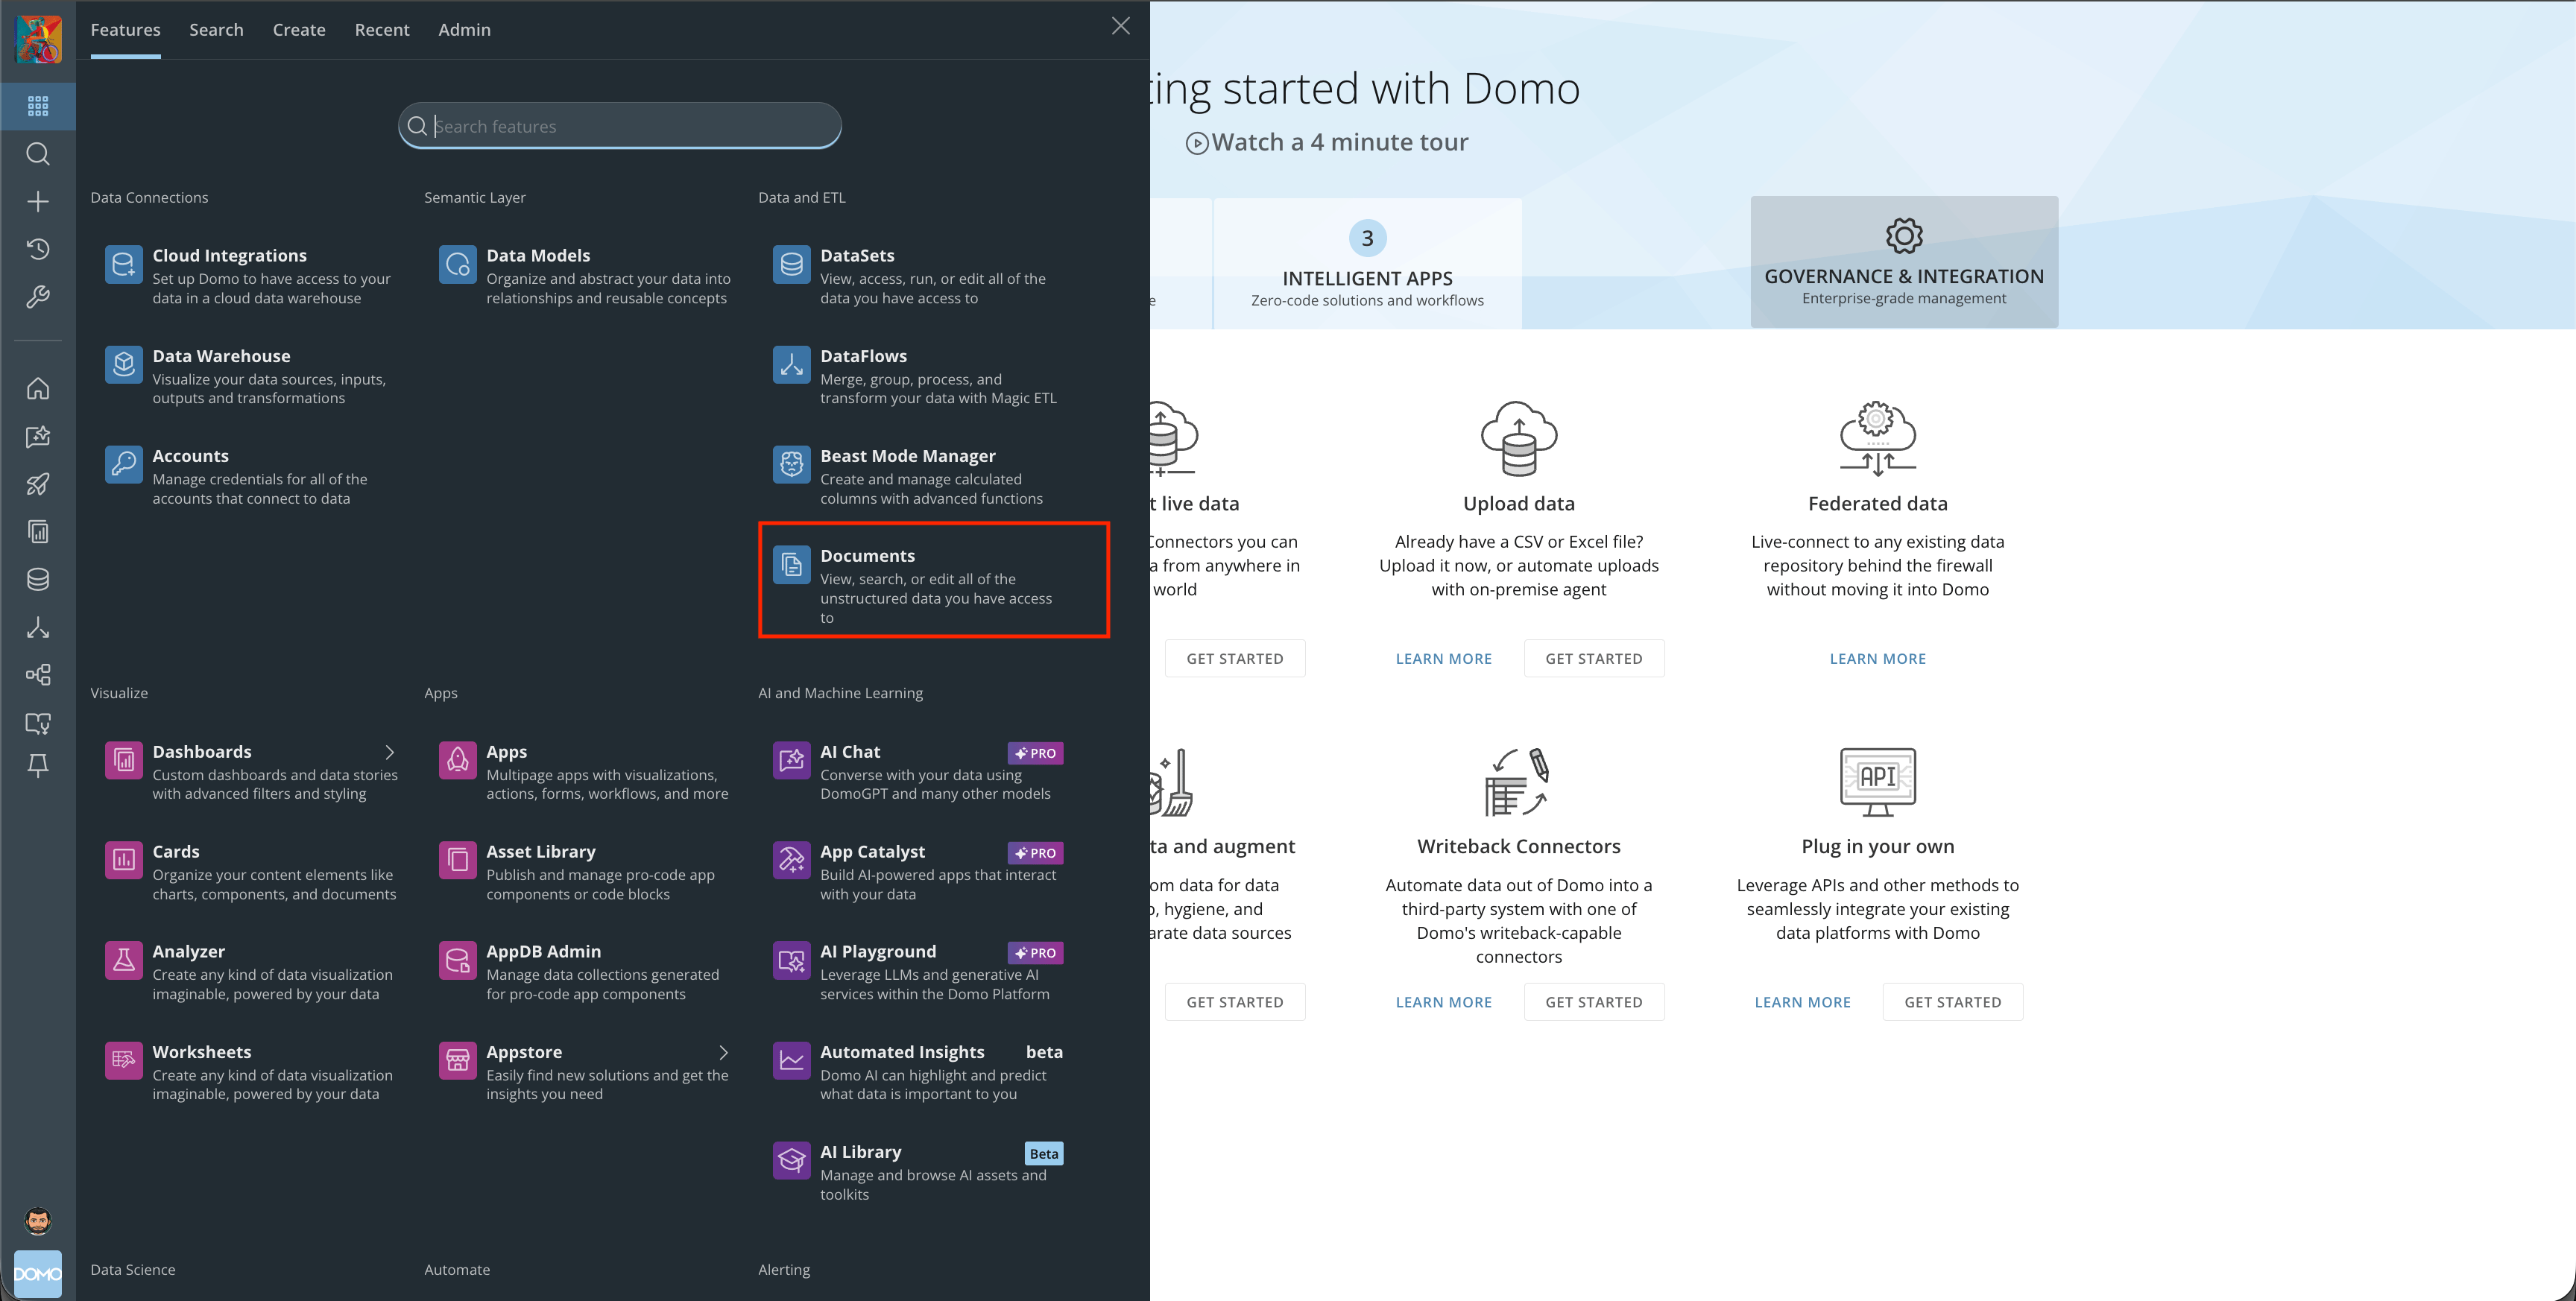Open the Beast Mode Manager icon
The image size is (2576, 1301).
[x=792, y=465]
